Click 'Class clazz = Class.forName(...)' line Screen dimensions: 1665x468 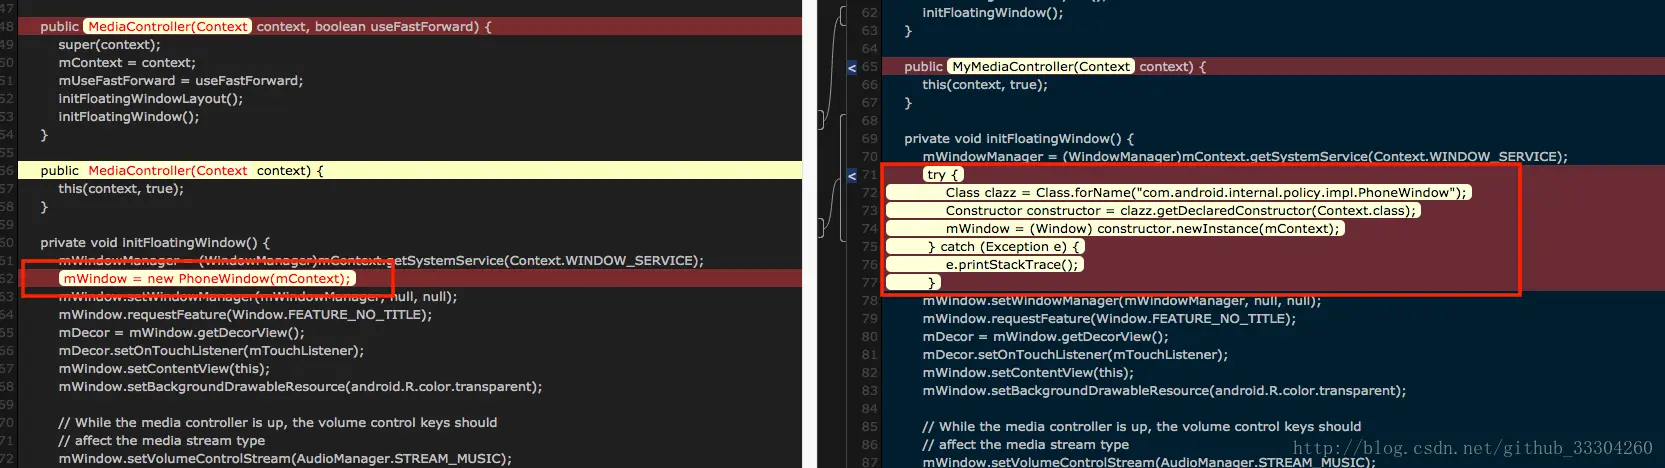point(1206,193)
